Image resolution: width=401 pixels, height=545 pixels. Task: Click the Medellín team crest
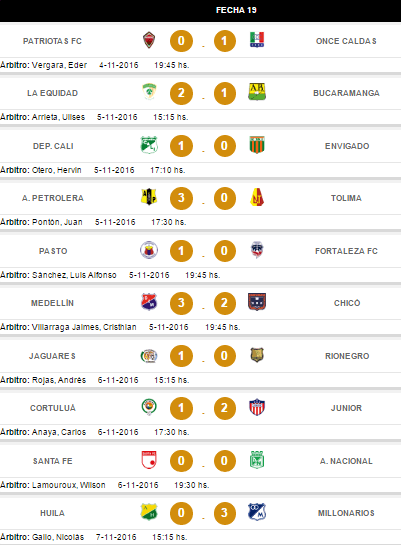coord(149,302)
